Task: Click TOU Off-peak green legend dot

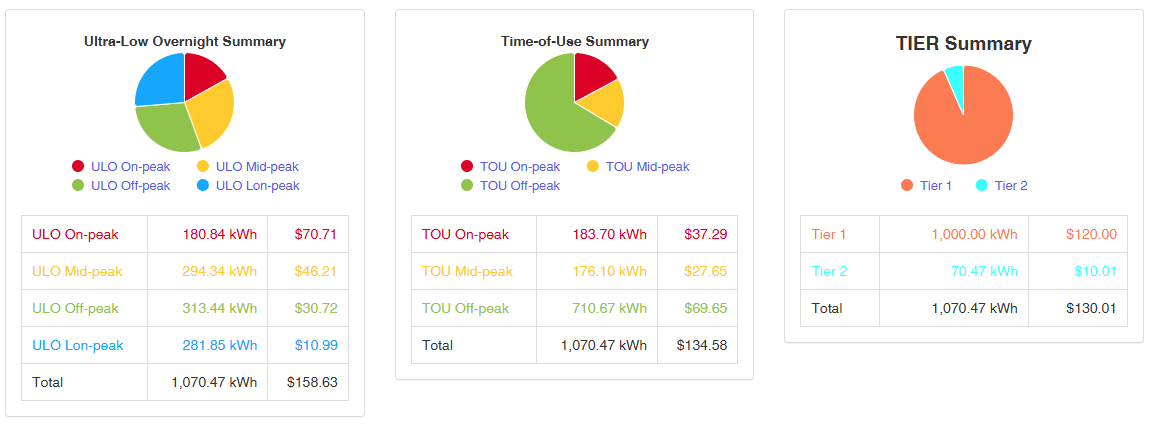Action: (x=467, y=186)
